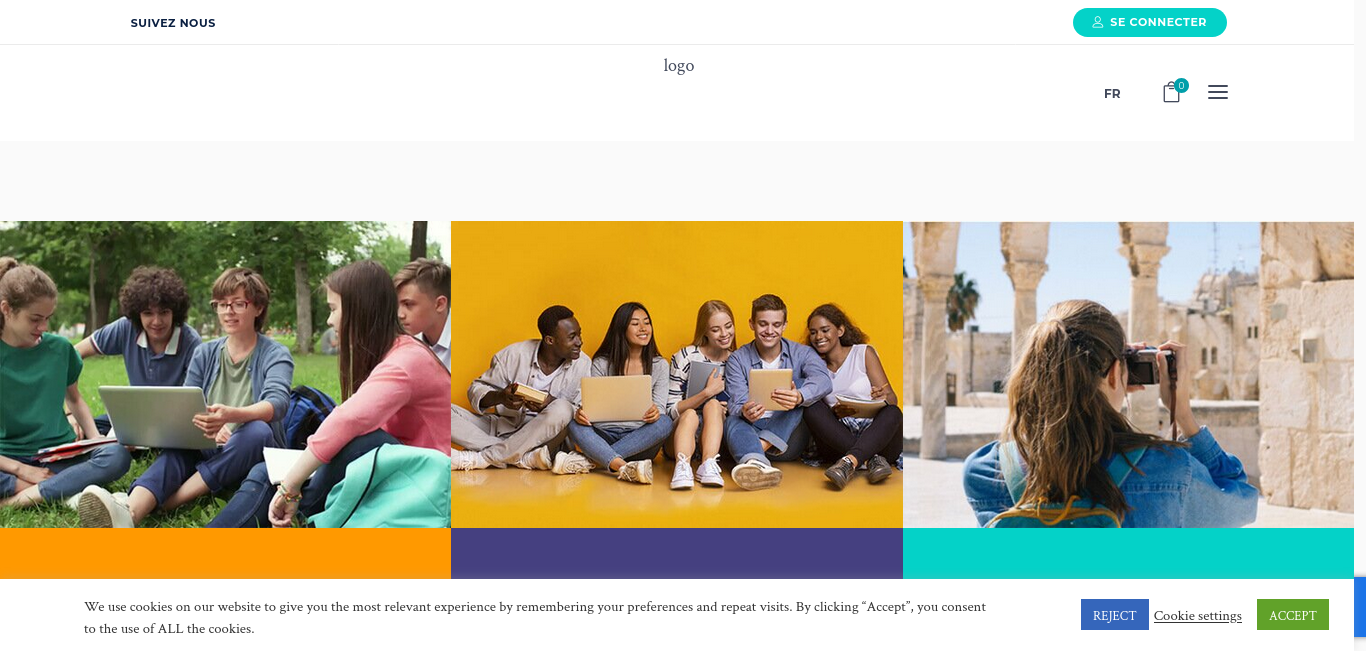Click the site logo
This screenshot has height=651, width=1366.
coord(679,66)
